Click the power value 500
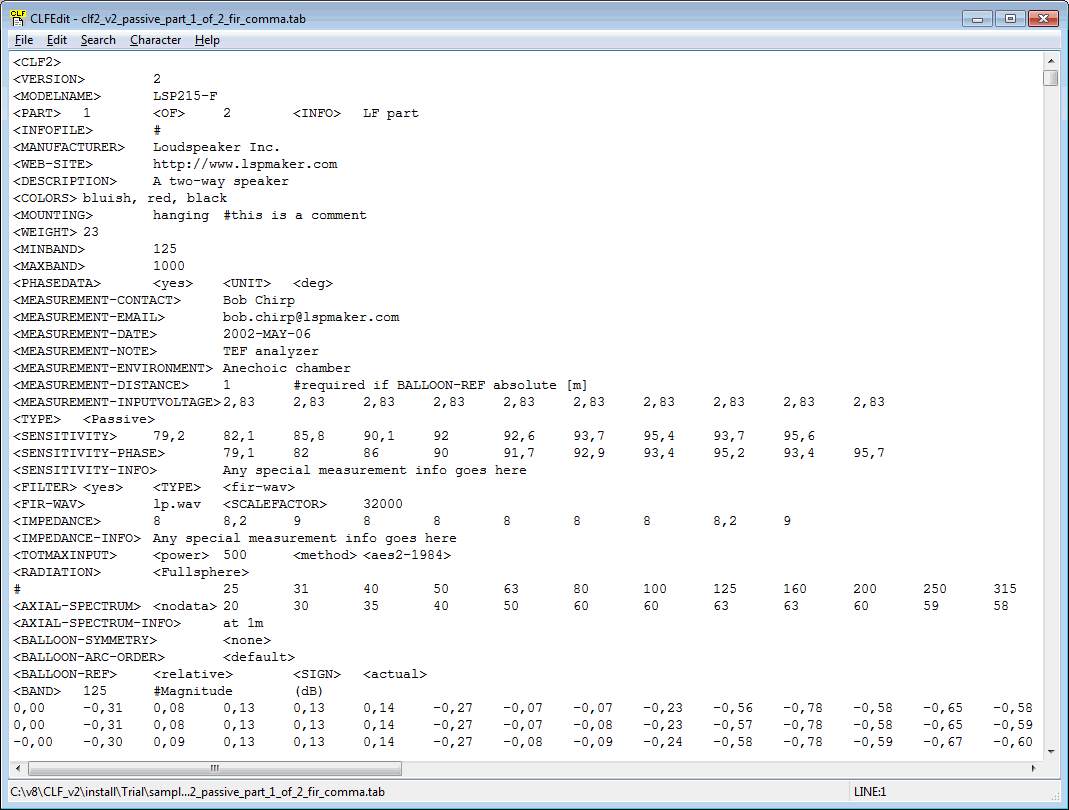Viewport: 1069px width, 810px height. (235, 555)
